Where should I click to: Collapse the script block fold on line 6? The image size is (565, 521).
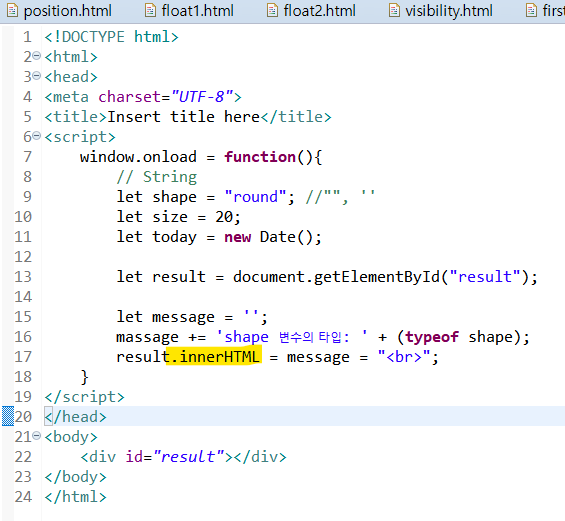pos(36,135)
